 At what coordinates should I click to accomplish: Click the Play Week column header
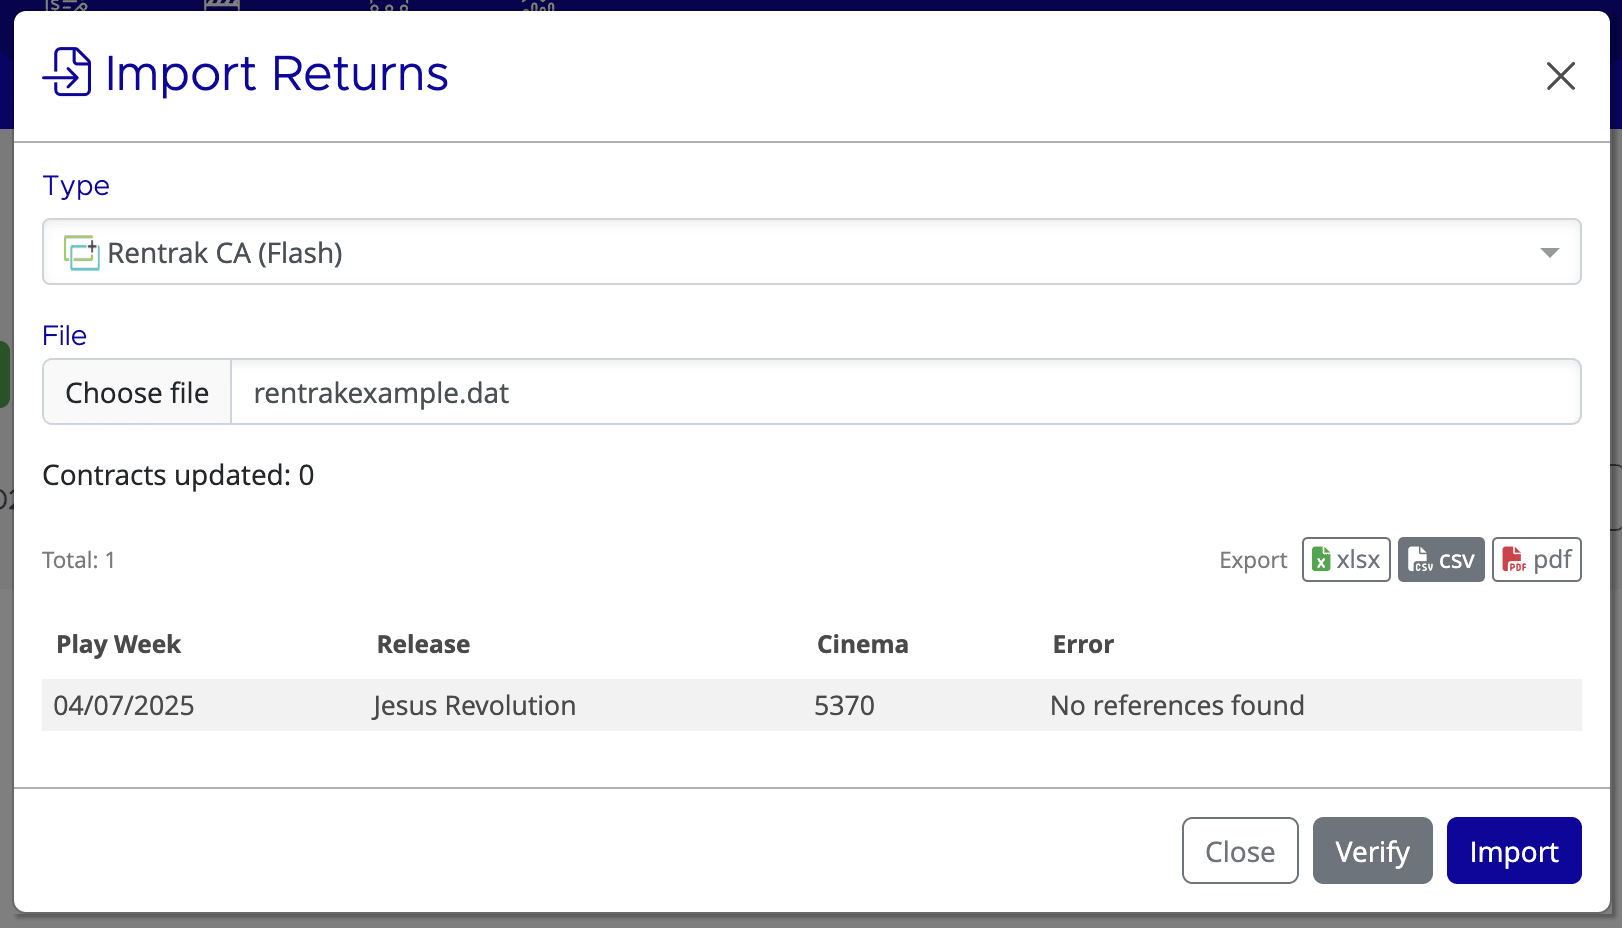tap(118, 644)
